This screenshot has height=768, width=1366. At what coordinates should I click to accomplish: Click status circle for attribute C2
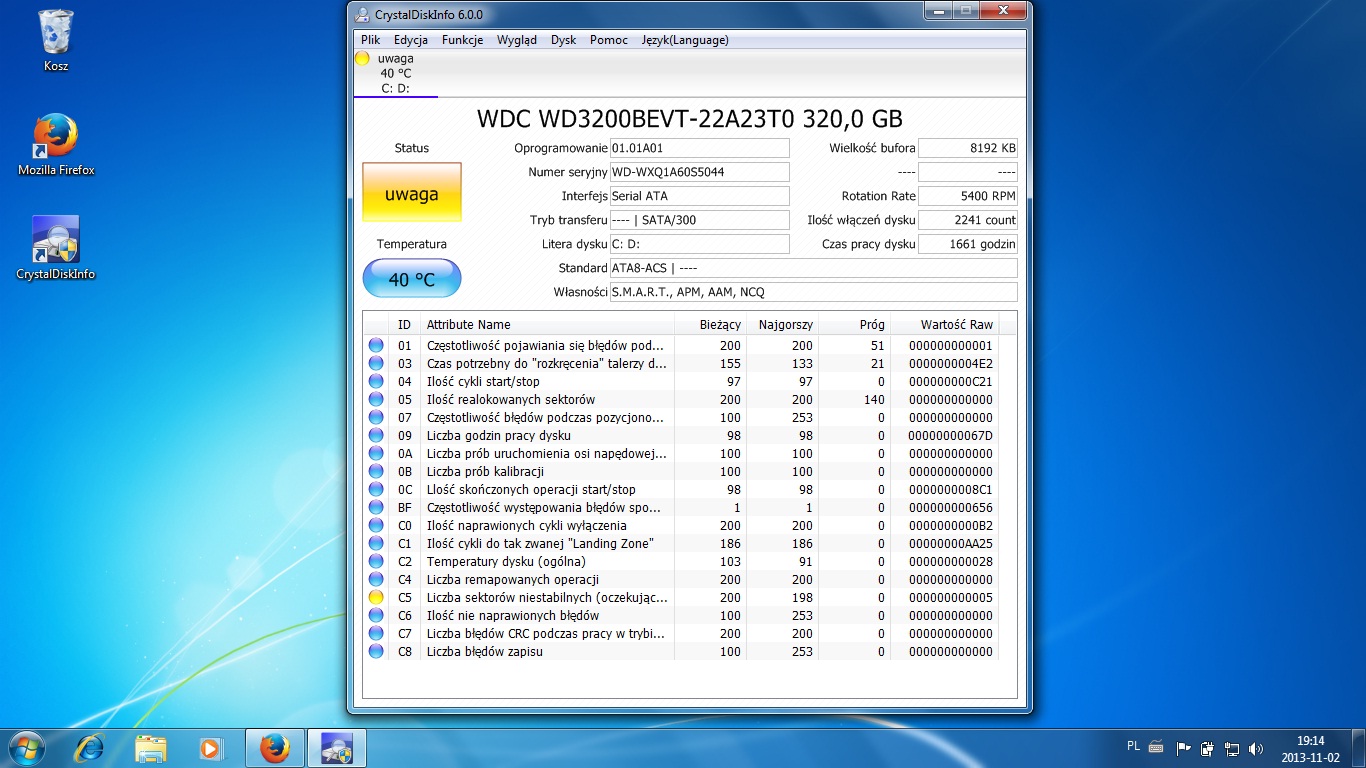[376, 561]
